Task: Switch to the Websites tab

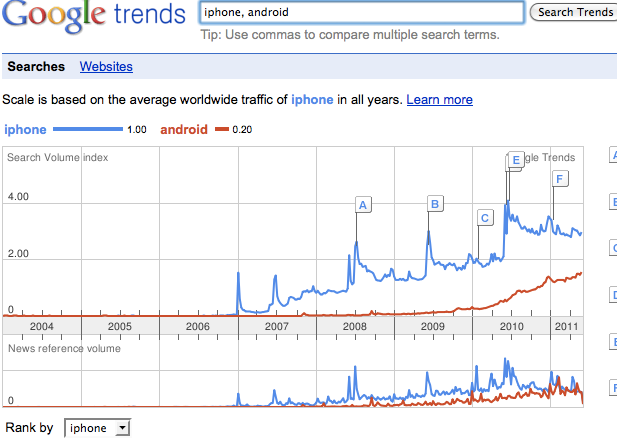Action: [106, 67]
